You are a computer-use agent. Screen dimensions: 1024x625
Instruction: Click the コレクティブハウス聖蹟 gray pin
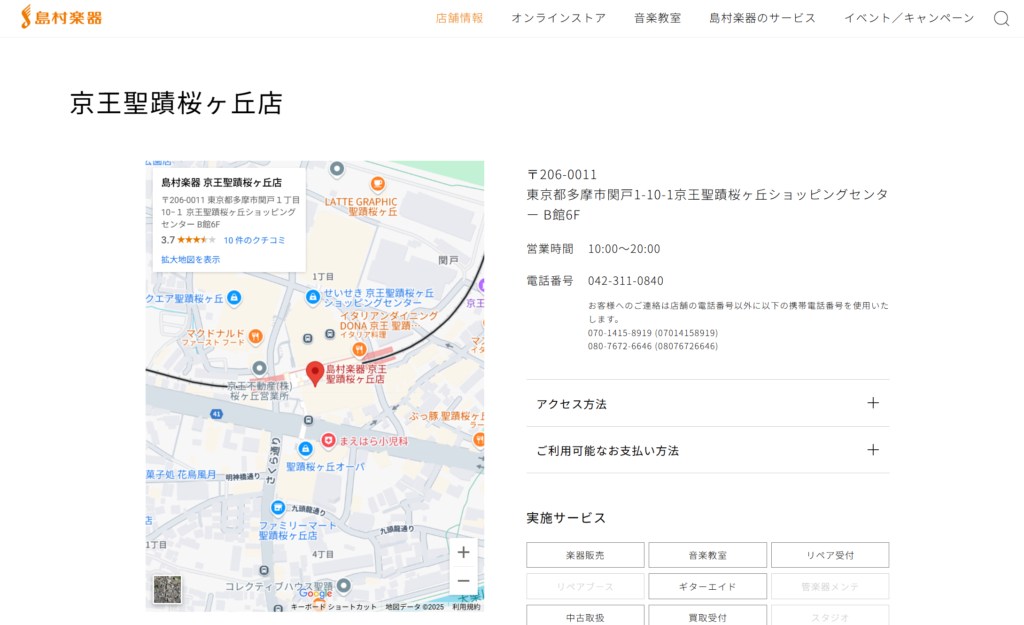click(x=344, y=585)
